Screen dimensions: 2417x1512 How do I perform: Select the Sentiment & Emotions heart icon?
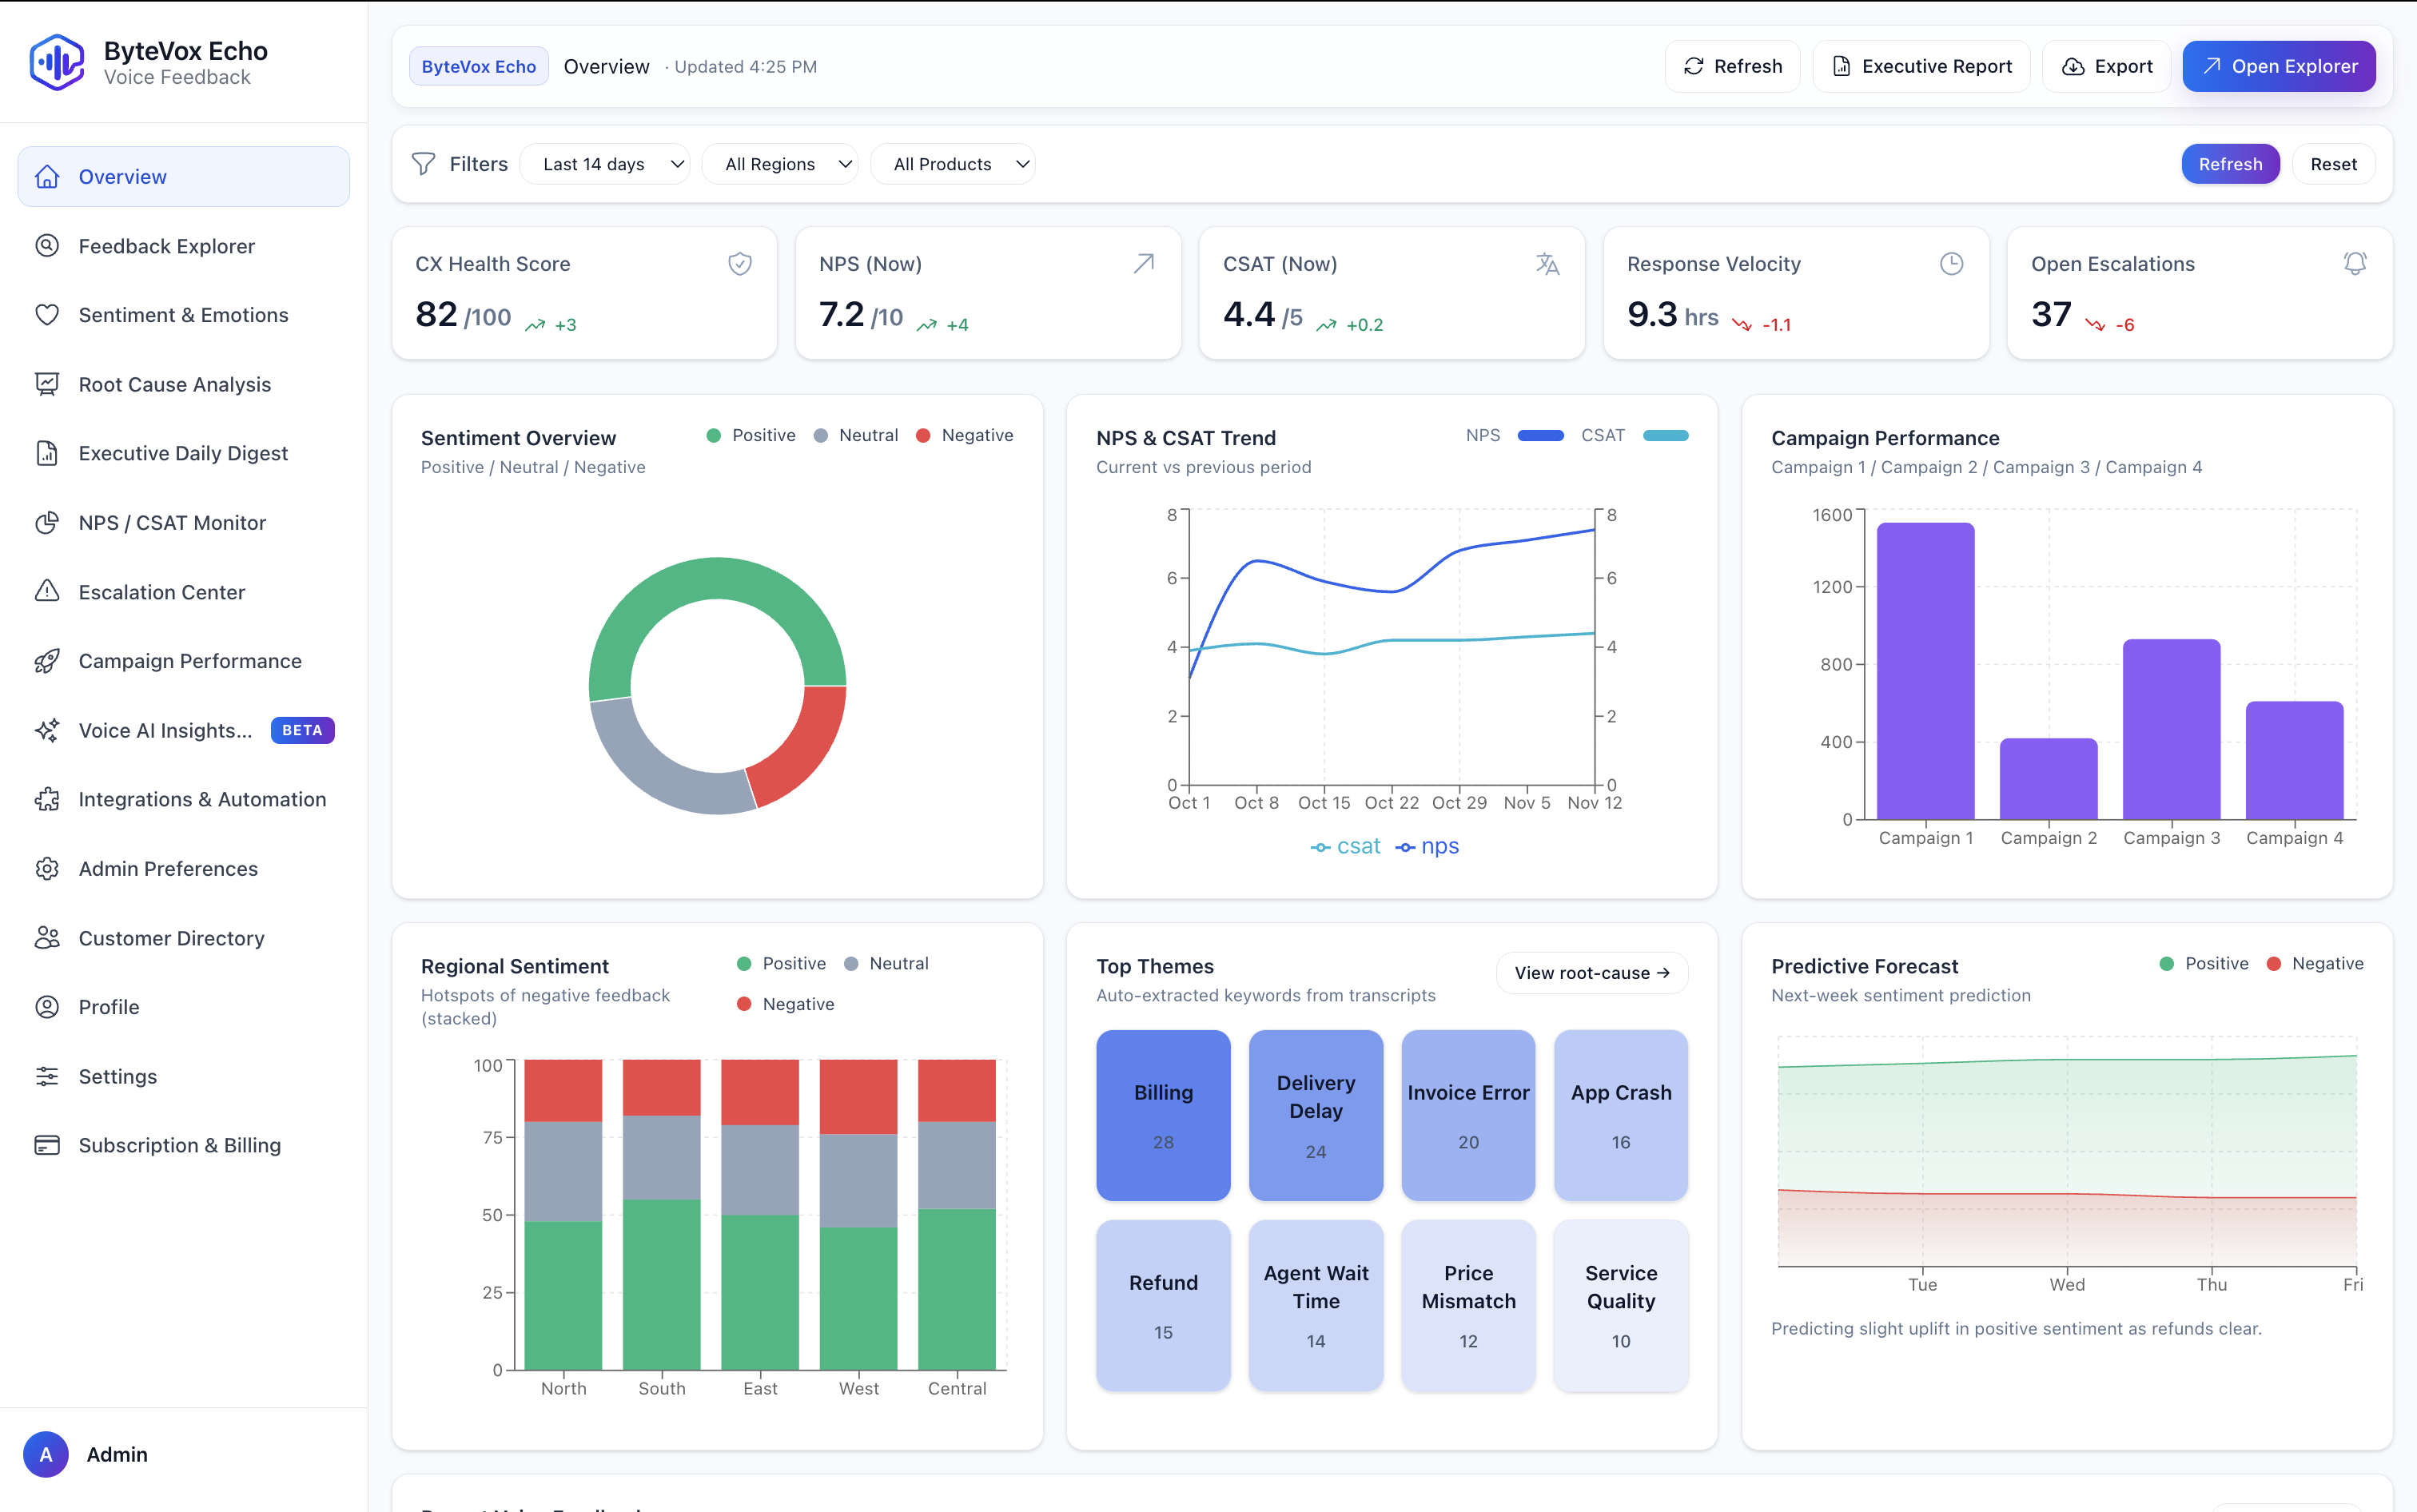[48, 314]
